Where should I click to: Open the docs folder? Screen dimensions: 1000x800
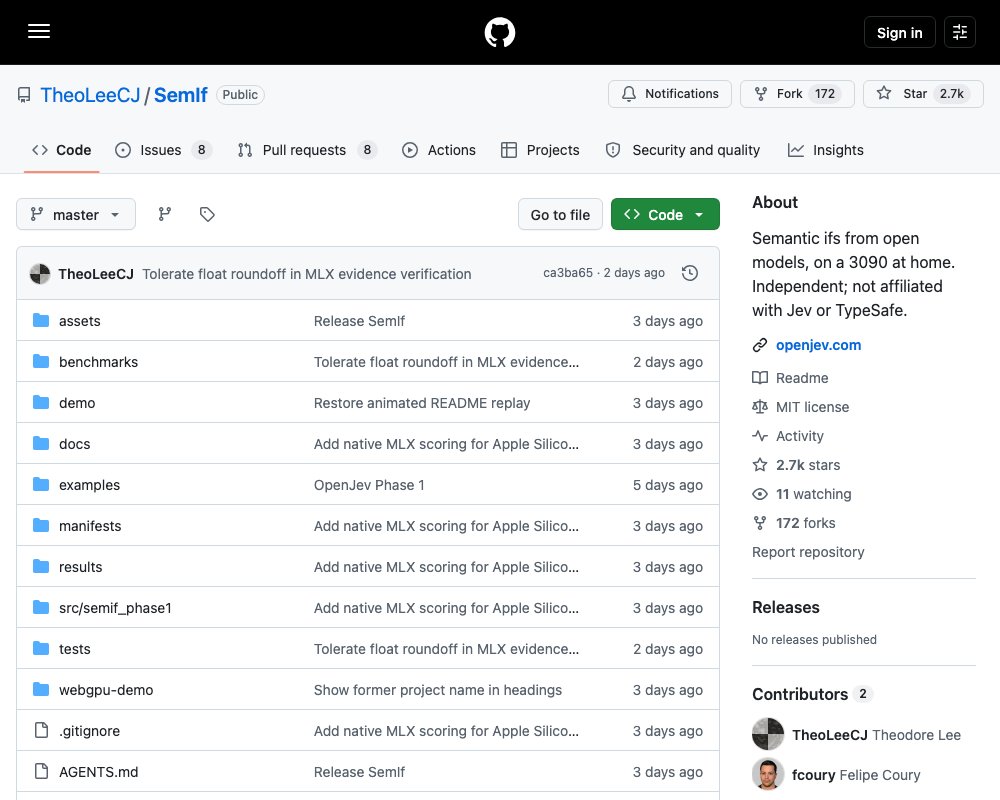[75, 444]
